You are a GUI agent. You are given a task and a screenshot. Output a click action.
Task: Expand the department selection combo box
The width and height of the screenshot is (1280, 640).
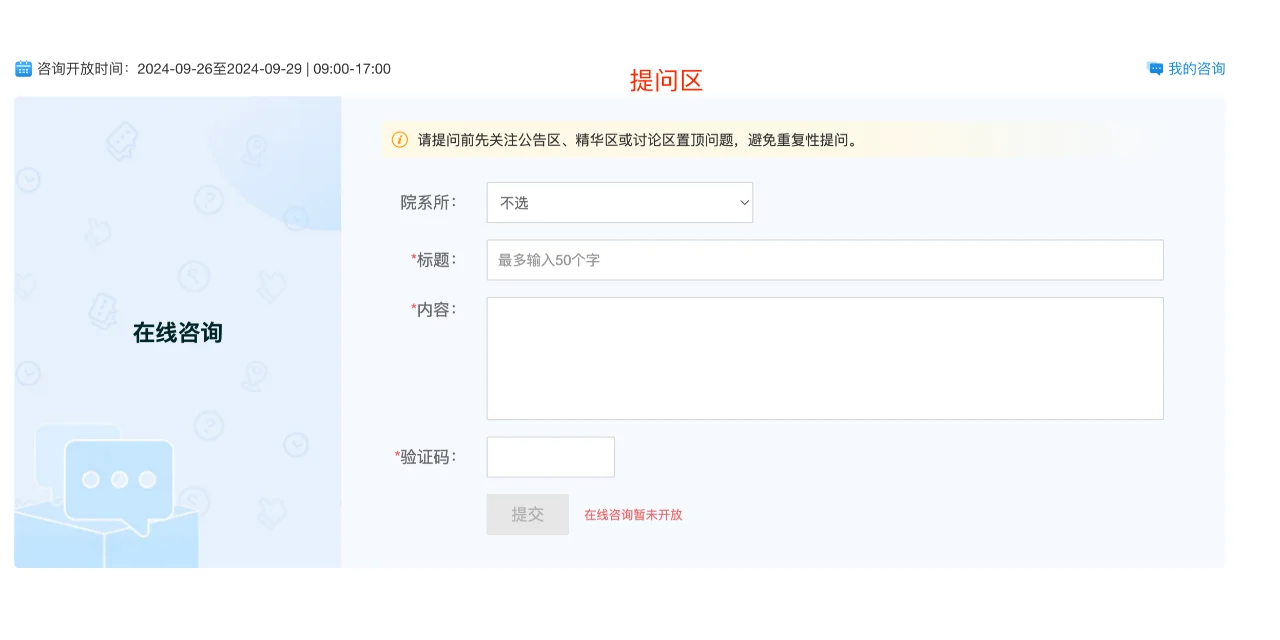click(x=619, y=202)
